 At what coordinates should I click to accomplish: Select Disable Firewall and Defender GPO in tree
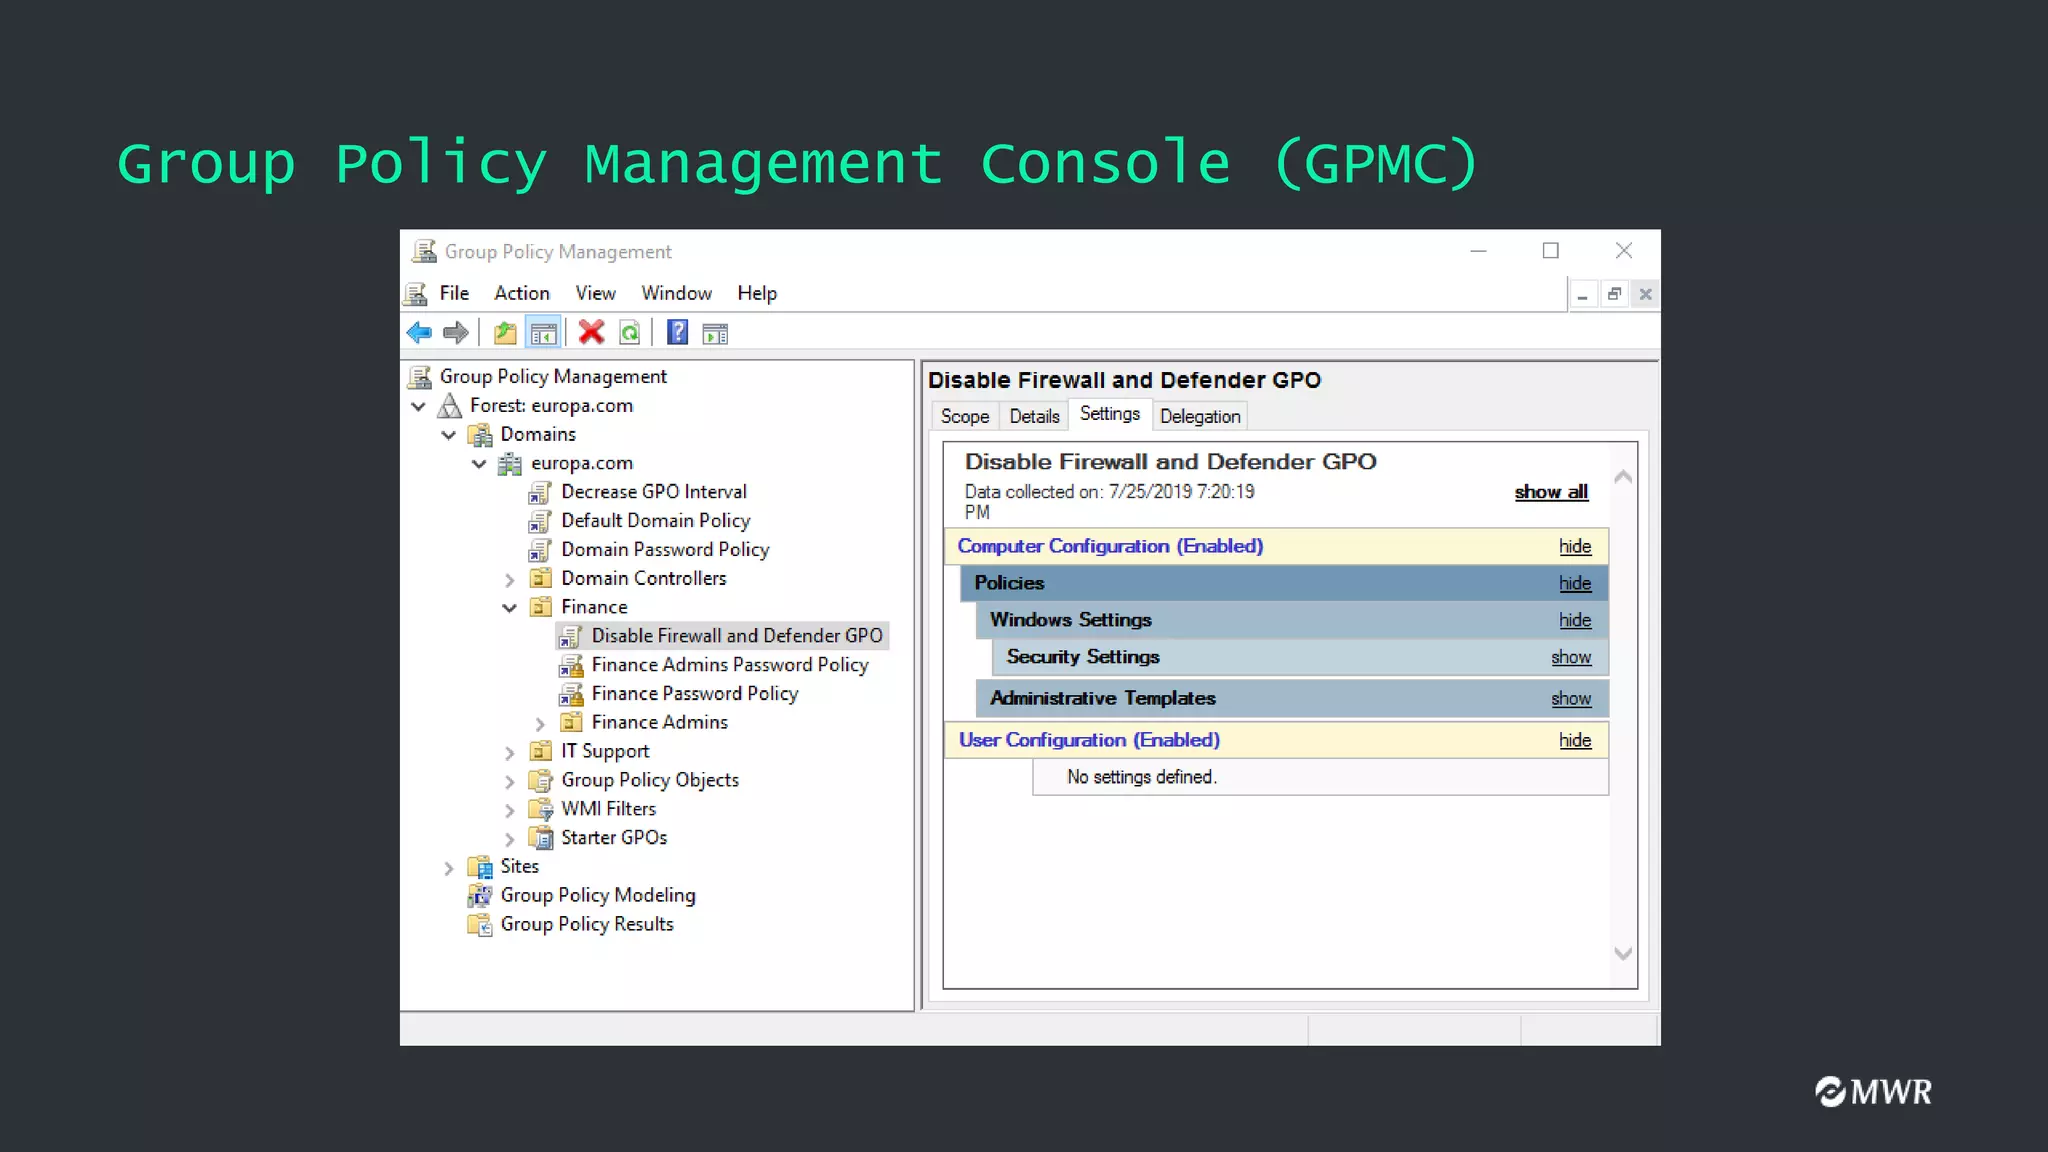722,636
